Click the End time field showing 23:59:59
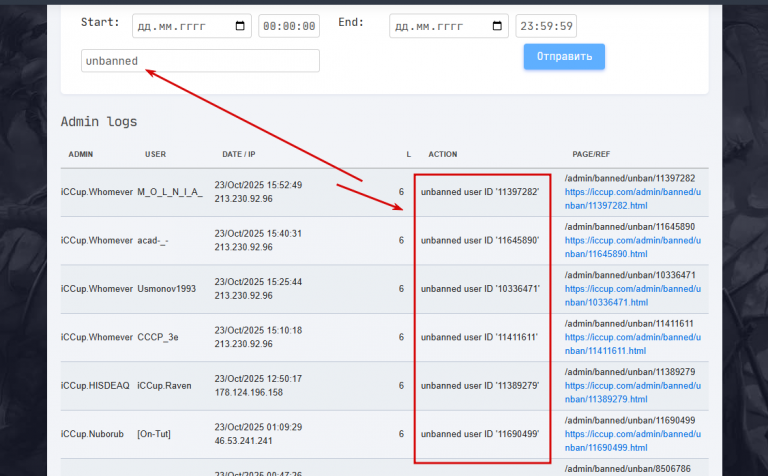 click(x=546, y=26)
